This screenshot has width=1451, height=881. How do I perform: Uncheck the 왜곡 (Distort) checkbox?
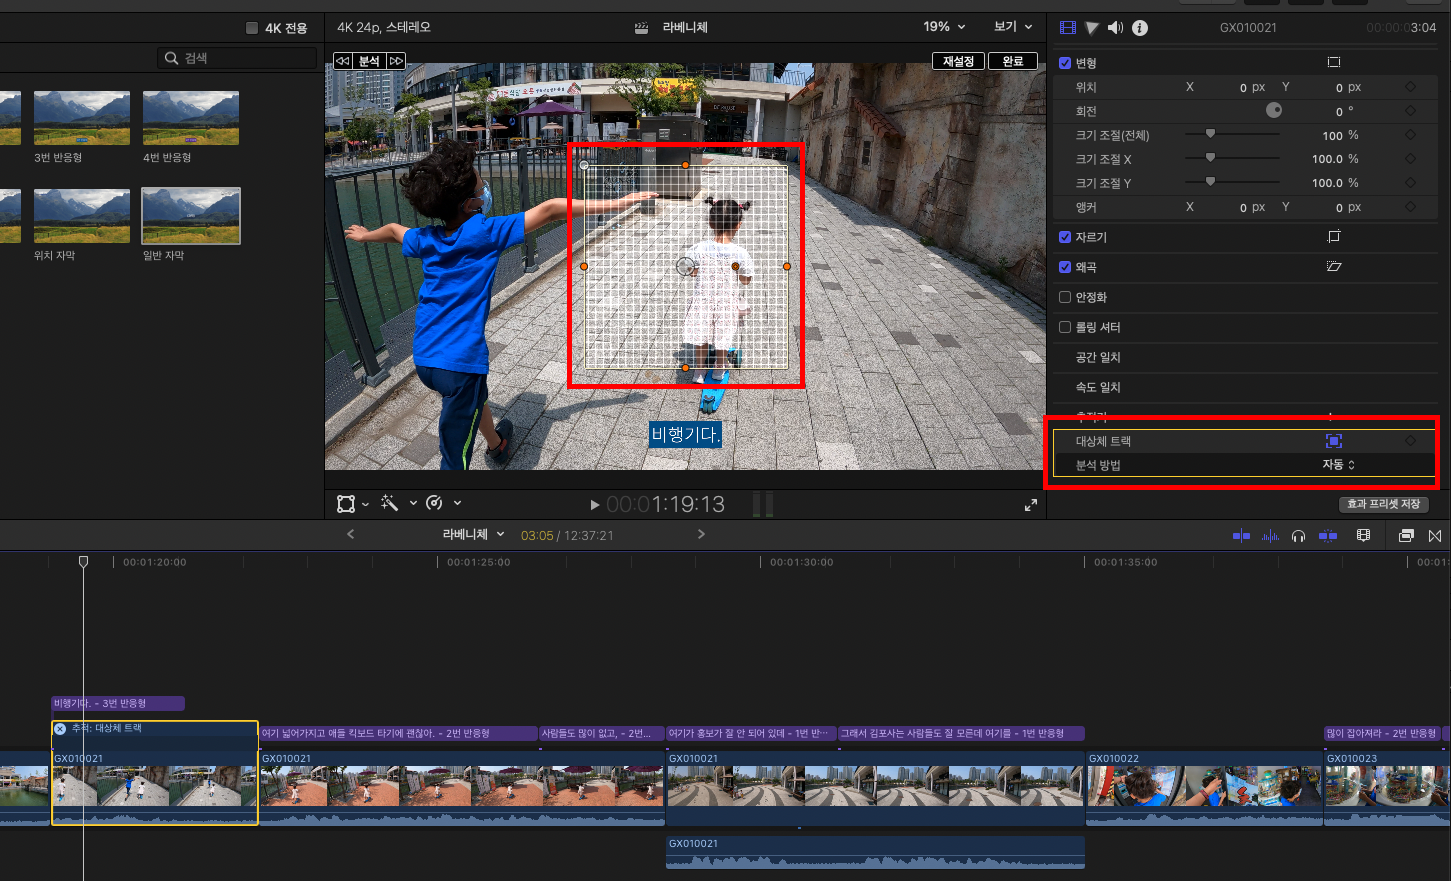tap(1065, 267)
